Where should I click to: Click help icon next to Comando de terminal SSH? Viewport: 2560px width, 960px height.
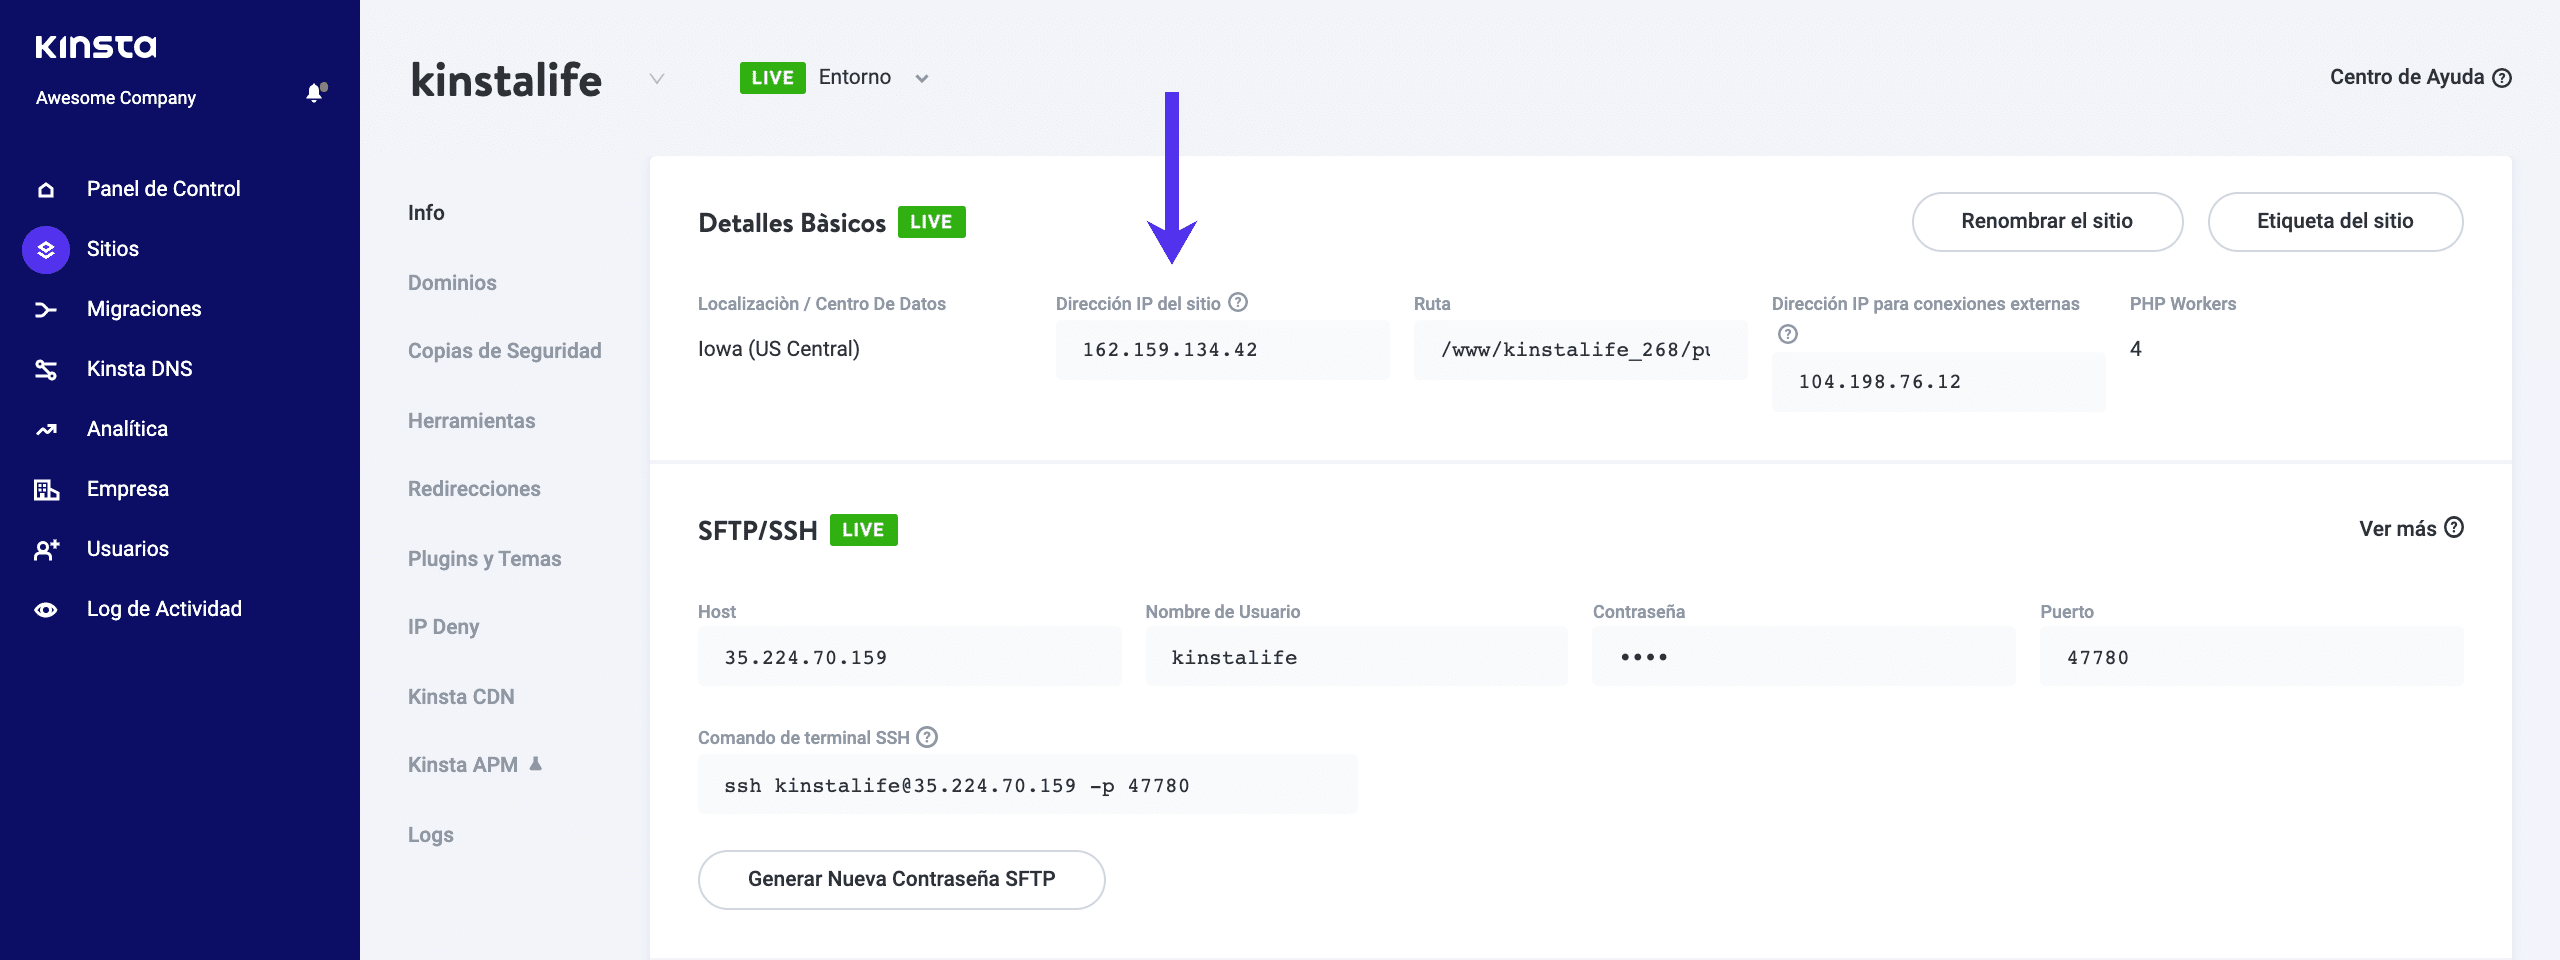pos(927,737)
